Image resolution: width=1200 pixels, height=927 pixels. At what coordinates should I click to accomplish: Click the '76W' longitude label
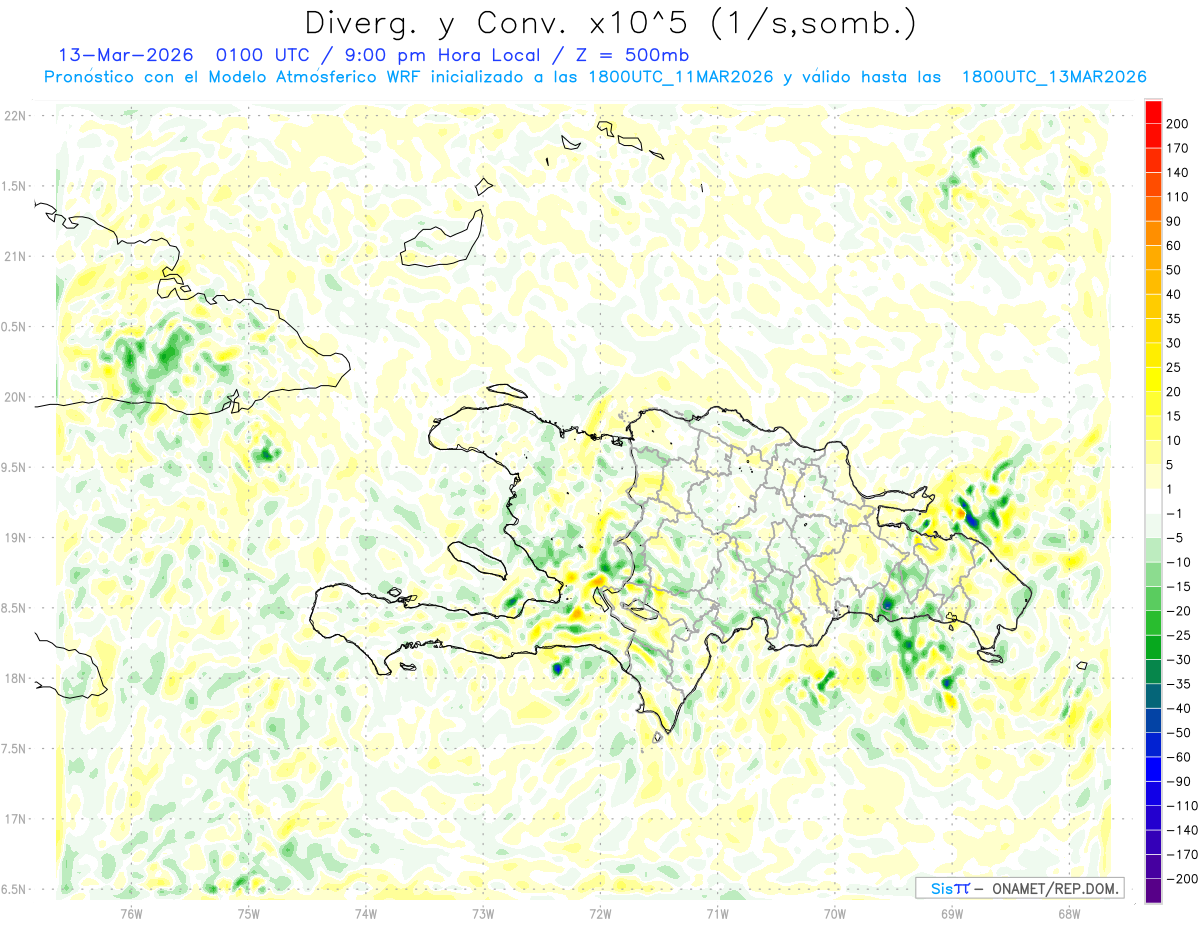point(131,915)
